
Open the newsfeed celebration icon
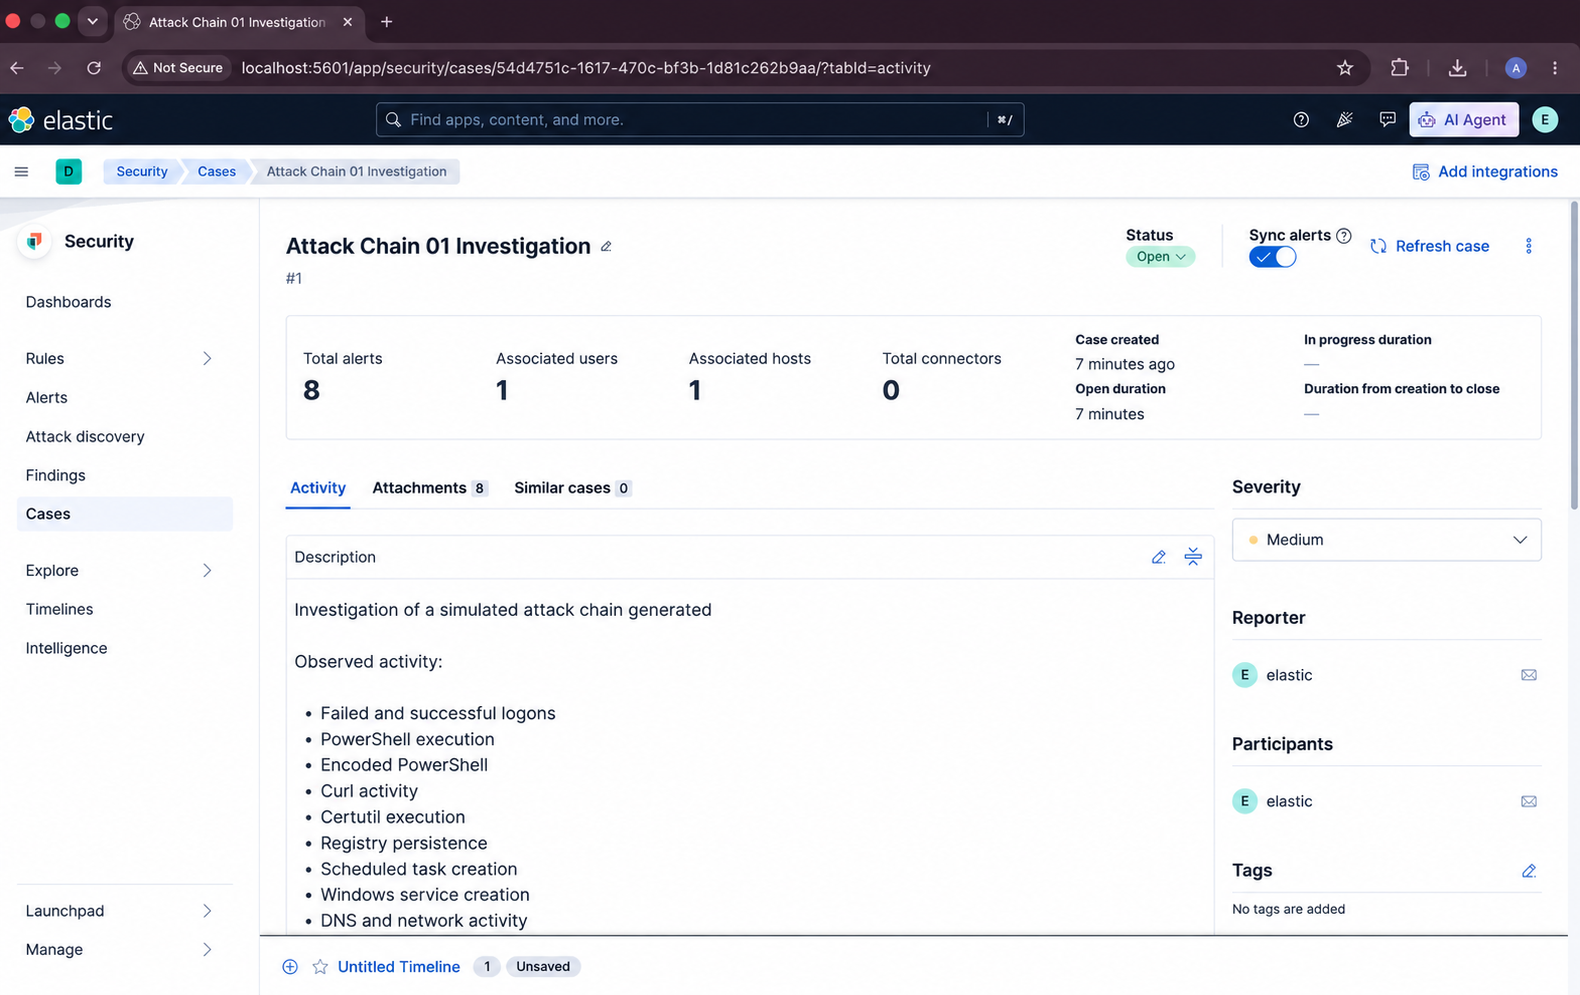click(1345, 120)
